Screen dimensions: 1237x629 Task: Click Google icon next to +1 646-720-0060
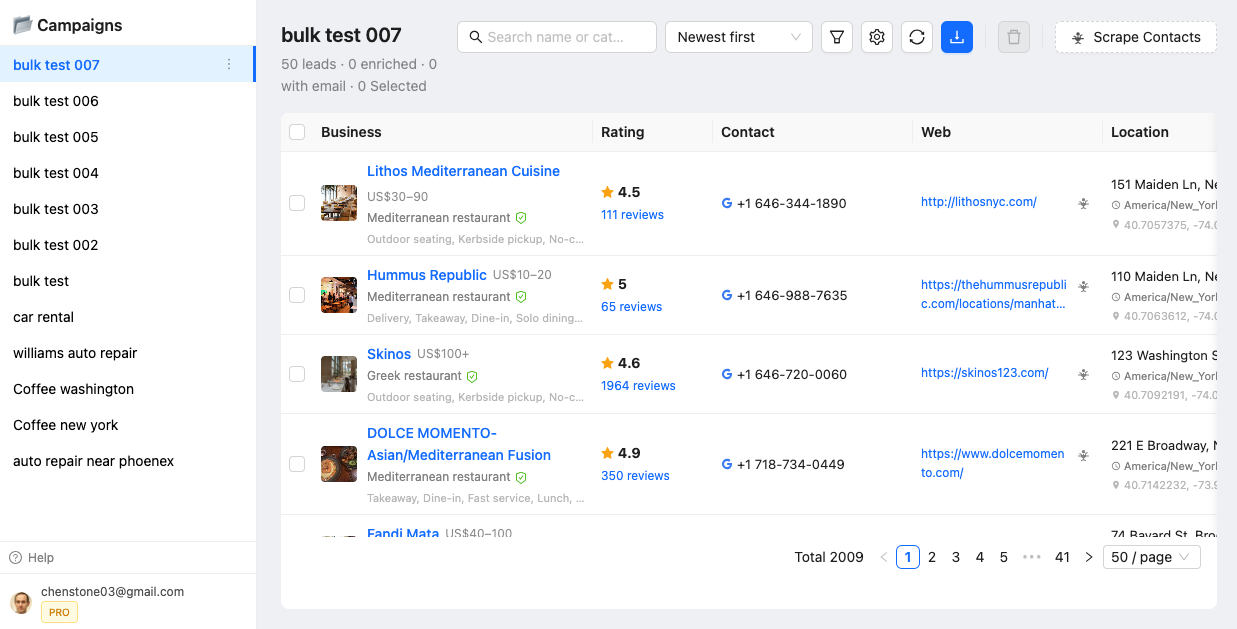[727, 374]
